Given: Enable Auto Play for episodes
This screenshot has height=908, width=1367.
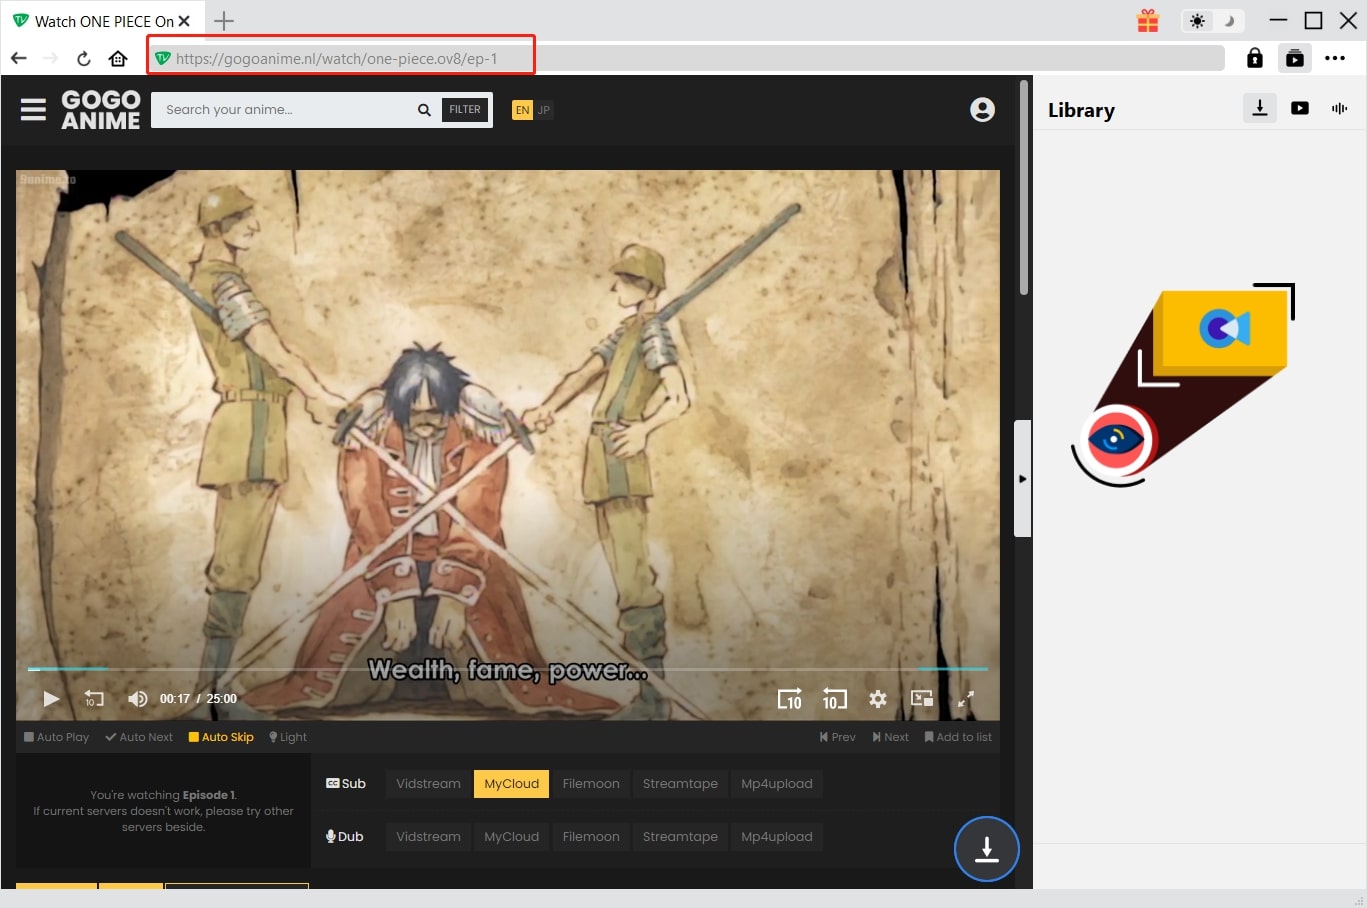Looking at the screenshot, I should click(56, 737).
